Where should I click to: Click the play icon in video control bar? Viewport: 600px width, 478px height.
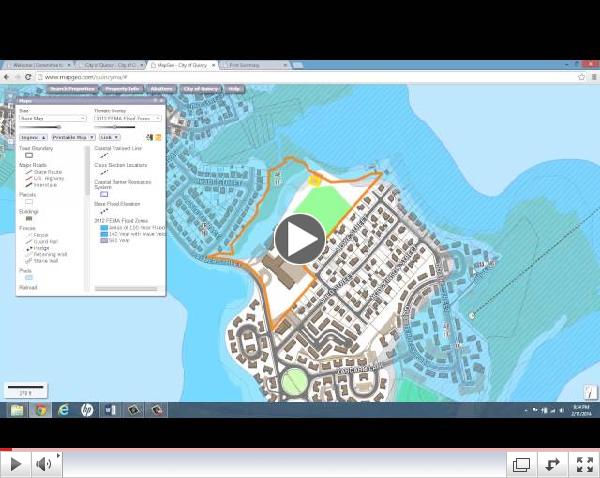16,464
